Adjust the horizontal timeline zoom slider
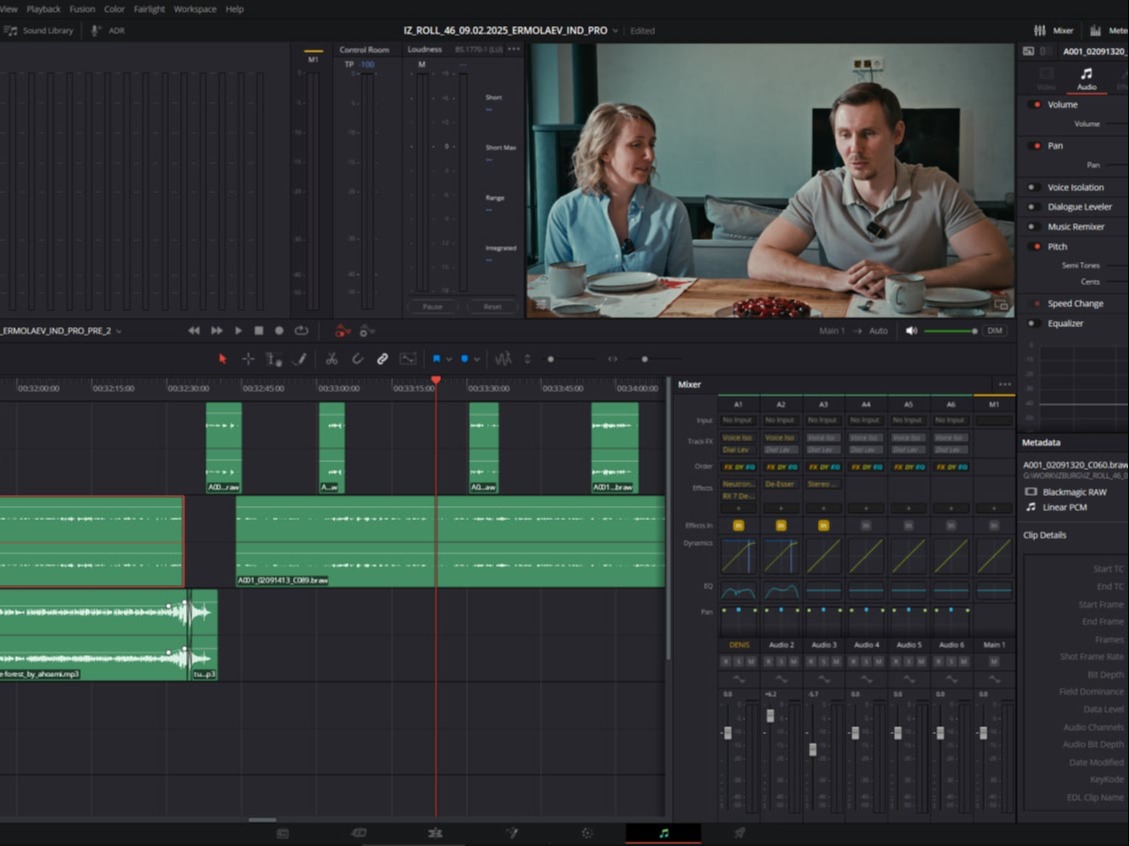Image resolution: width=1129 pixels, height=846 pixels. 644,359
